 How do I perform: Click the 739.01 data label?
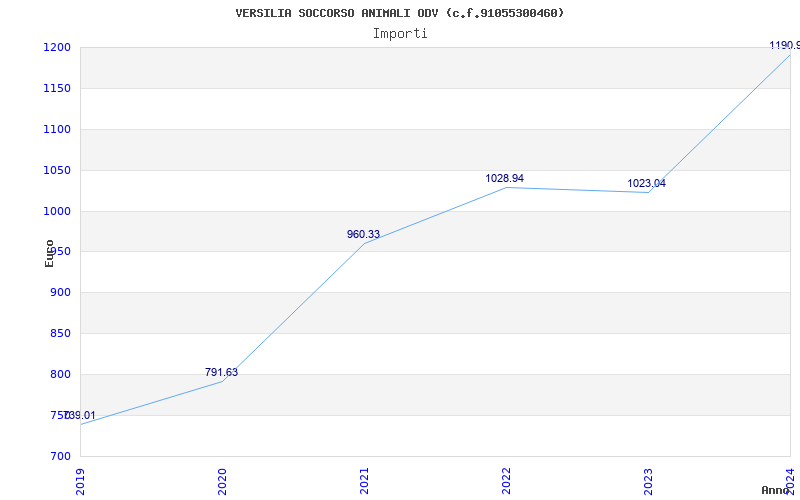[x=79, y=415]
